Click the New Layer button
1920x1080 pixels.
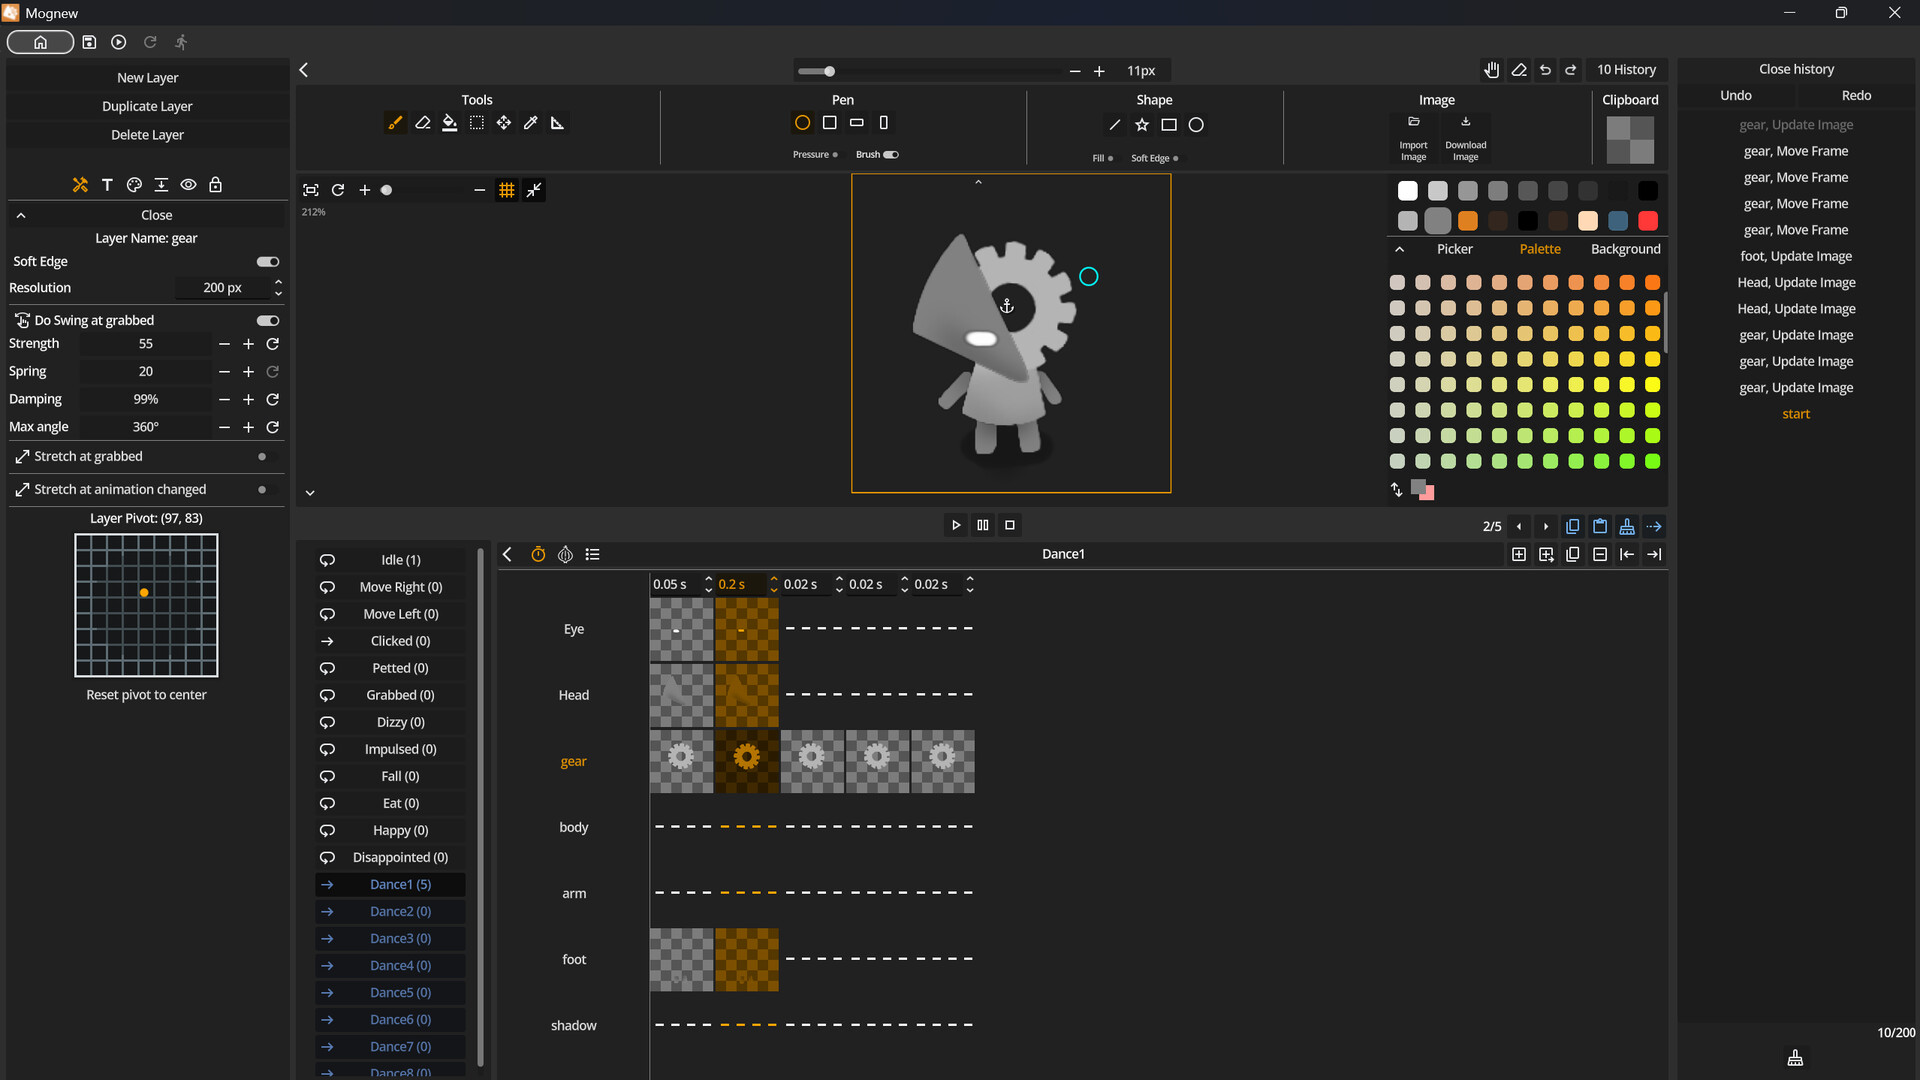148,78
